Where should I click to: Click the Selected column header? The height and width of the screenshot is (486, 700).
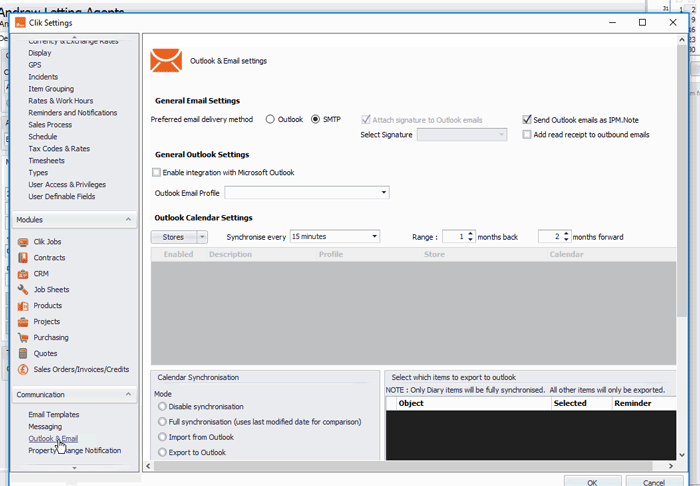point(570,403)
